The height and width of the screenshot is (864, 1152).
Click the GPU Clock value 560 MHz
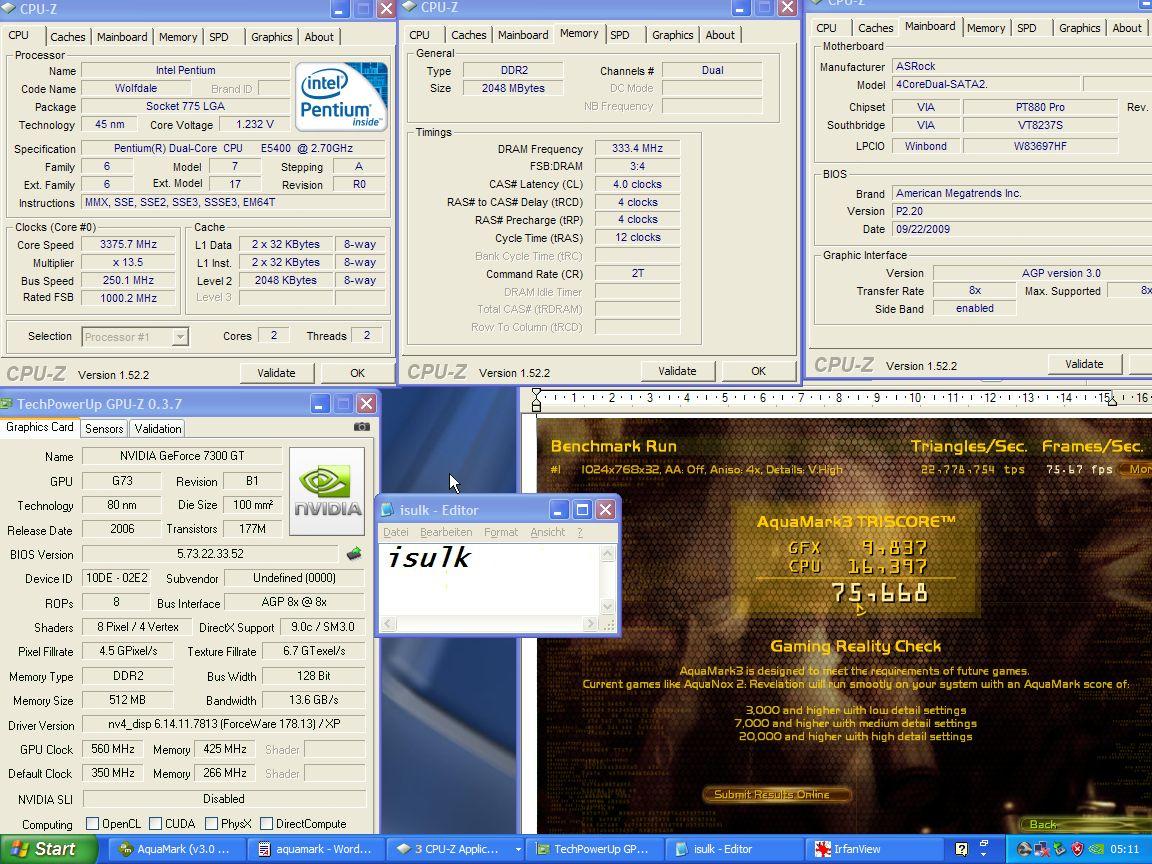112,749
